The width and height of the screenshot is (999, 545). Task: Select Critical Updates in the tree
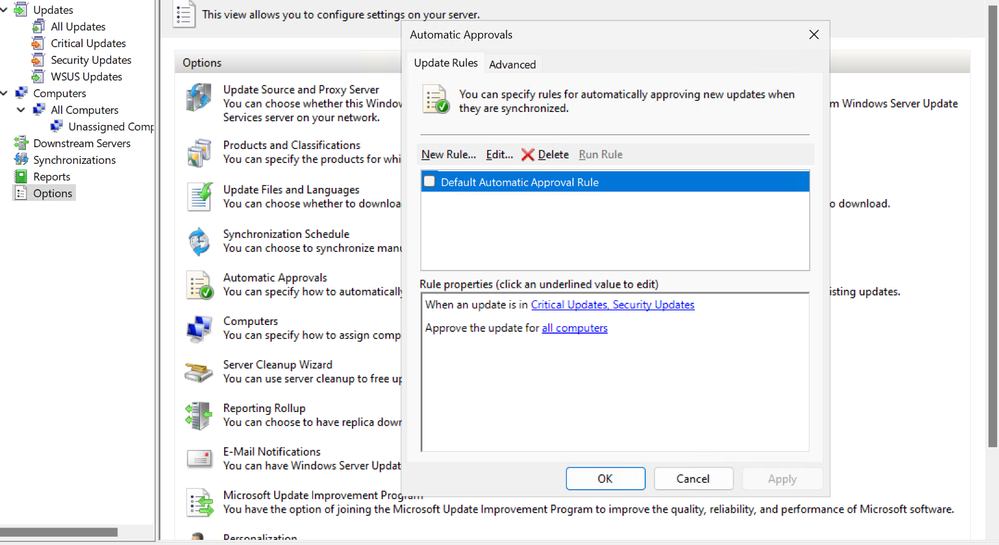88,43
